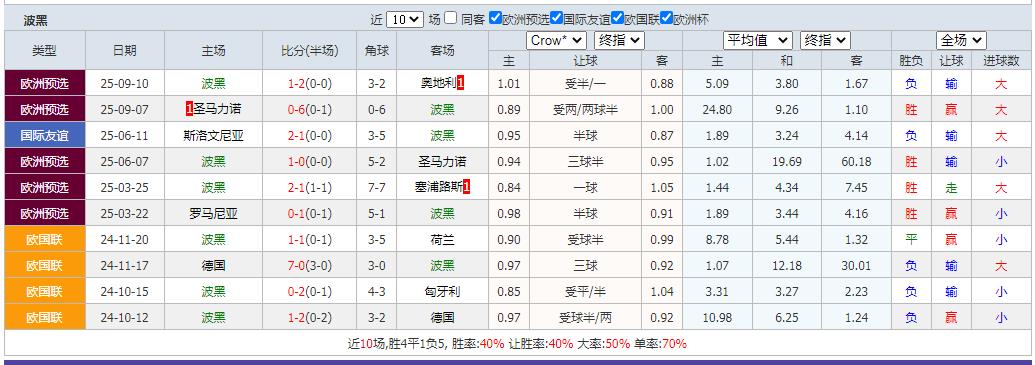Click the 荷兰 away team link
1035x365 pixels.
pos(442,240)
